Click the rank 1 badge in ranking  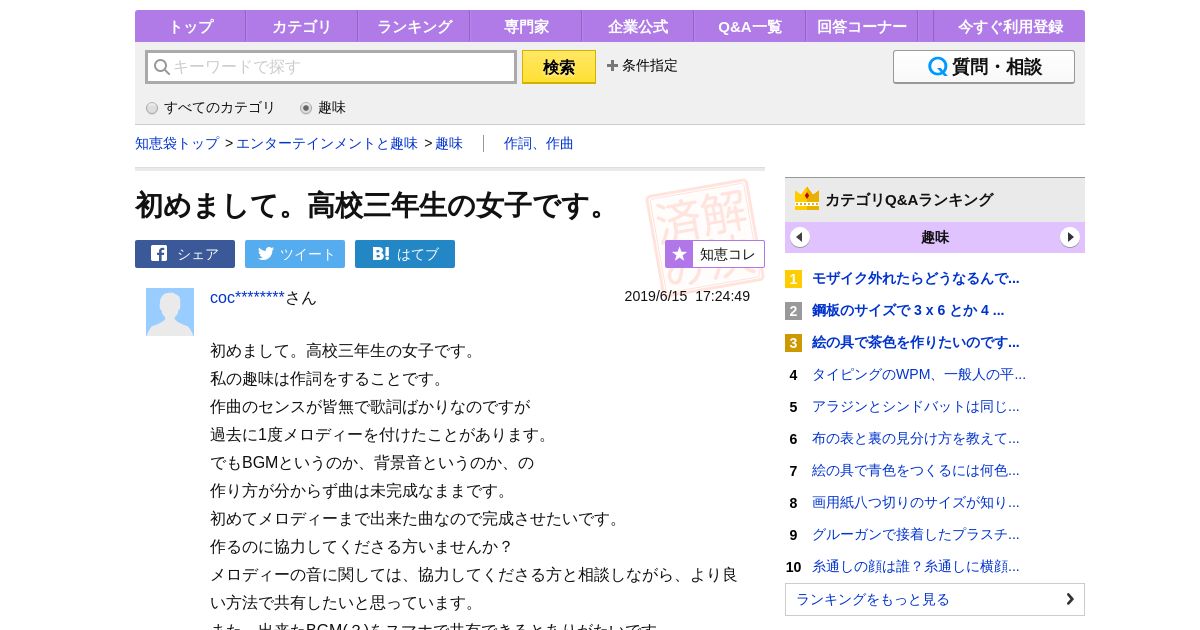pos(793,279)
